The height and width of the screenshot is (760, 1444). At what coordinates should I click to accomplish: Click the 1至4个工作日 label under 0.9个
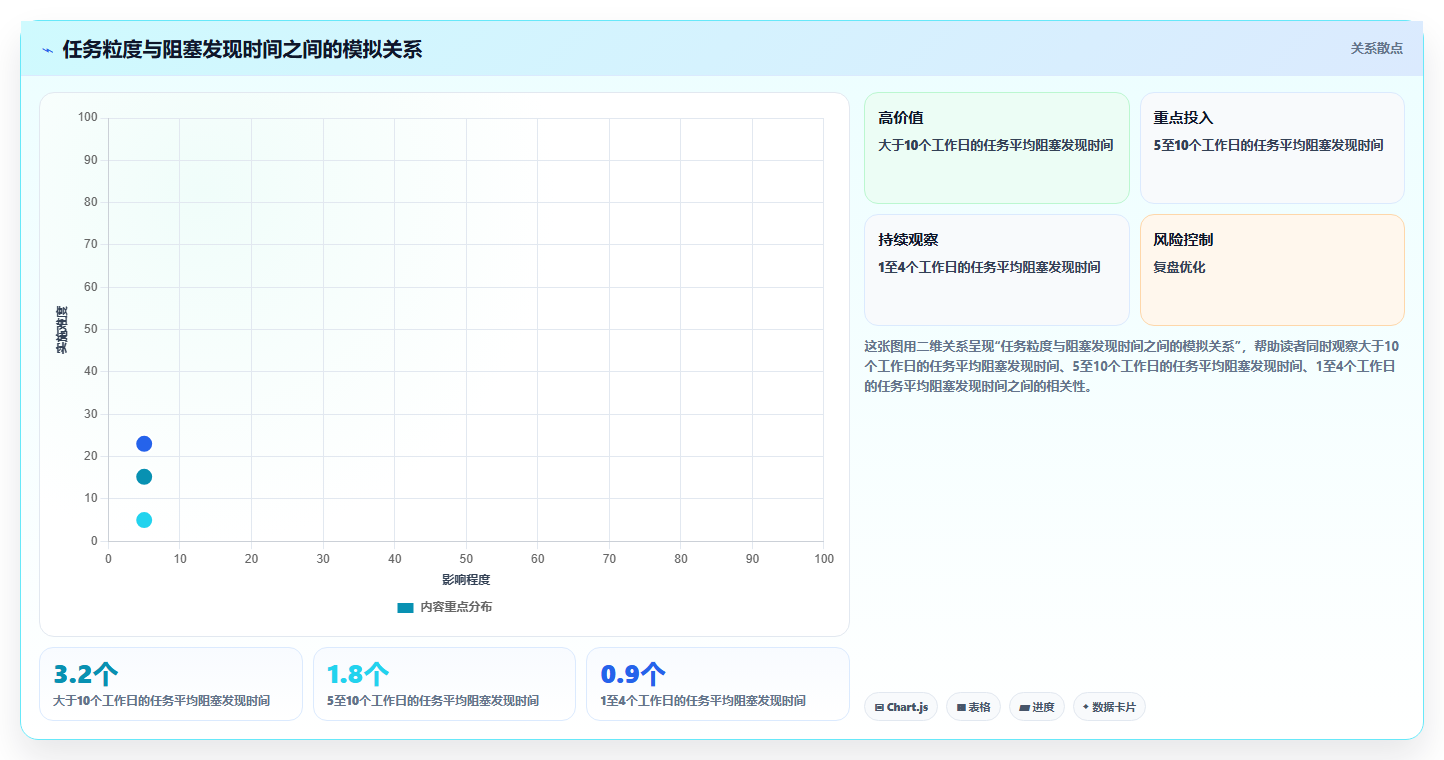pos(703,701)
